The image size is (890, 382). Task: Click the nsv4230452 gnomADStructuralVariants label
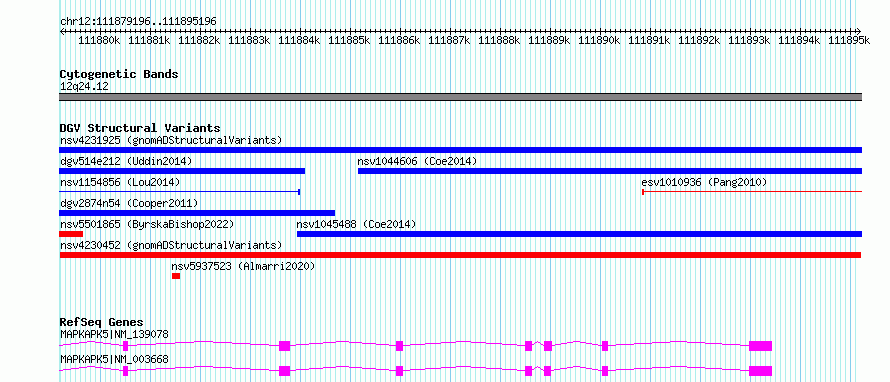tap(171, 245)
